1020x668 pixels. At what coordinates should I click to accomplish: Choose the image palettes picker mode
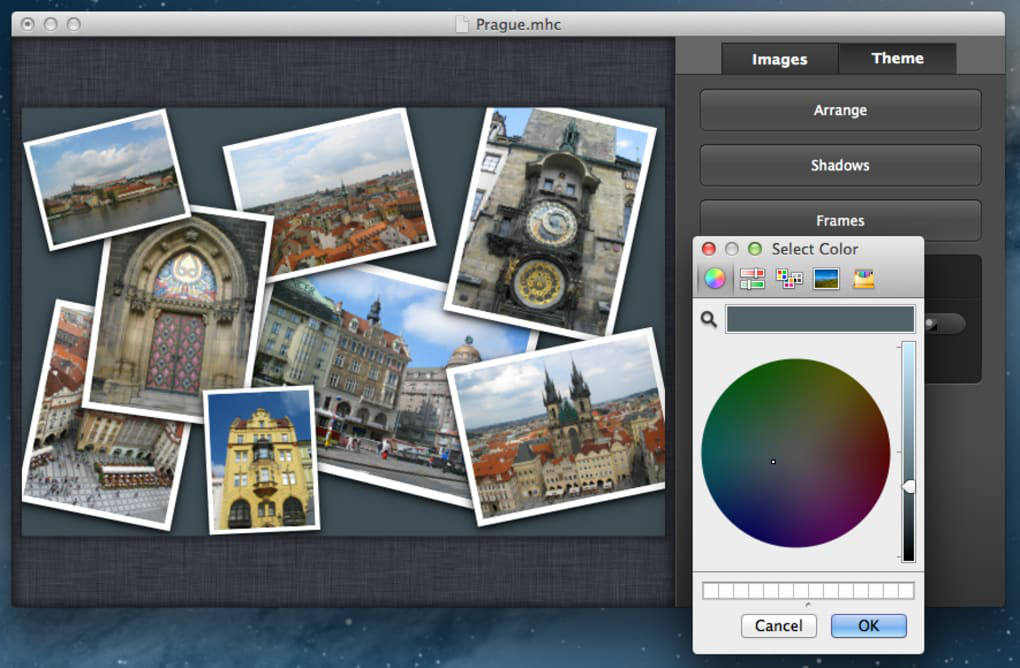pos(826,279)
